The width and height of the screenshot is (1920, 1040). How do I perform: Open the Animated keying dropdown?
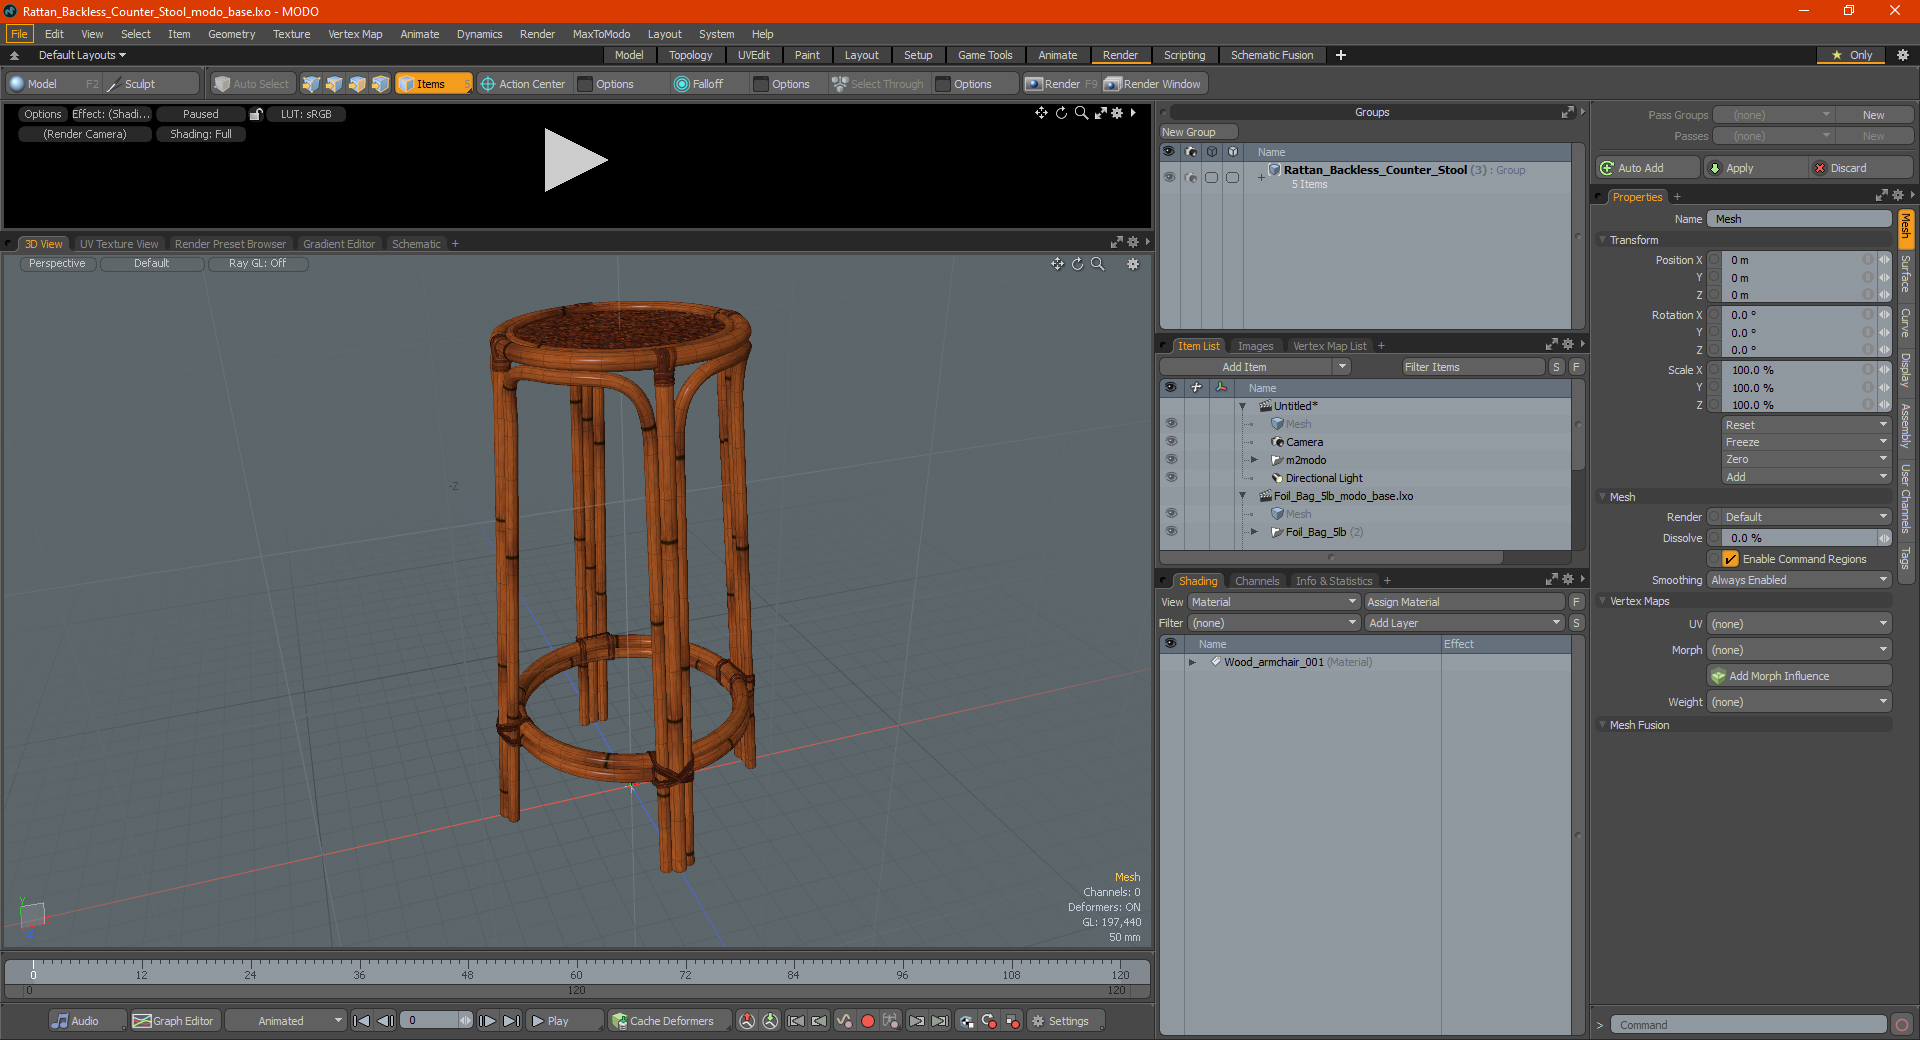(285, 1021)
